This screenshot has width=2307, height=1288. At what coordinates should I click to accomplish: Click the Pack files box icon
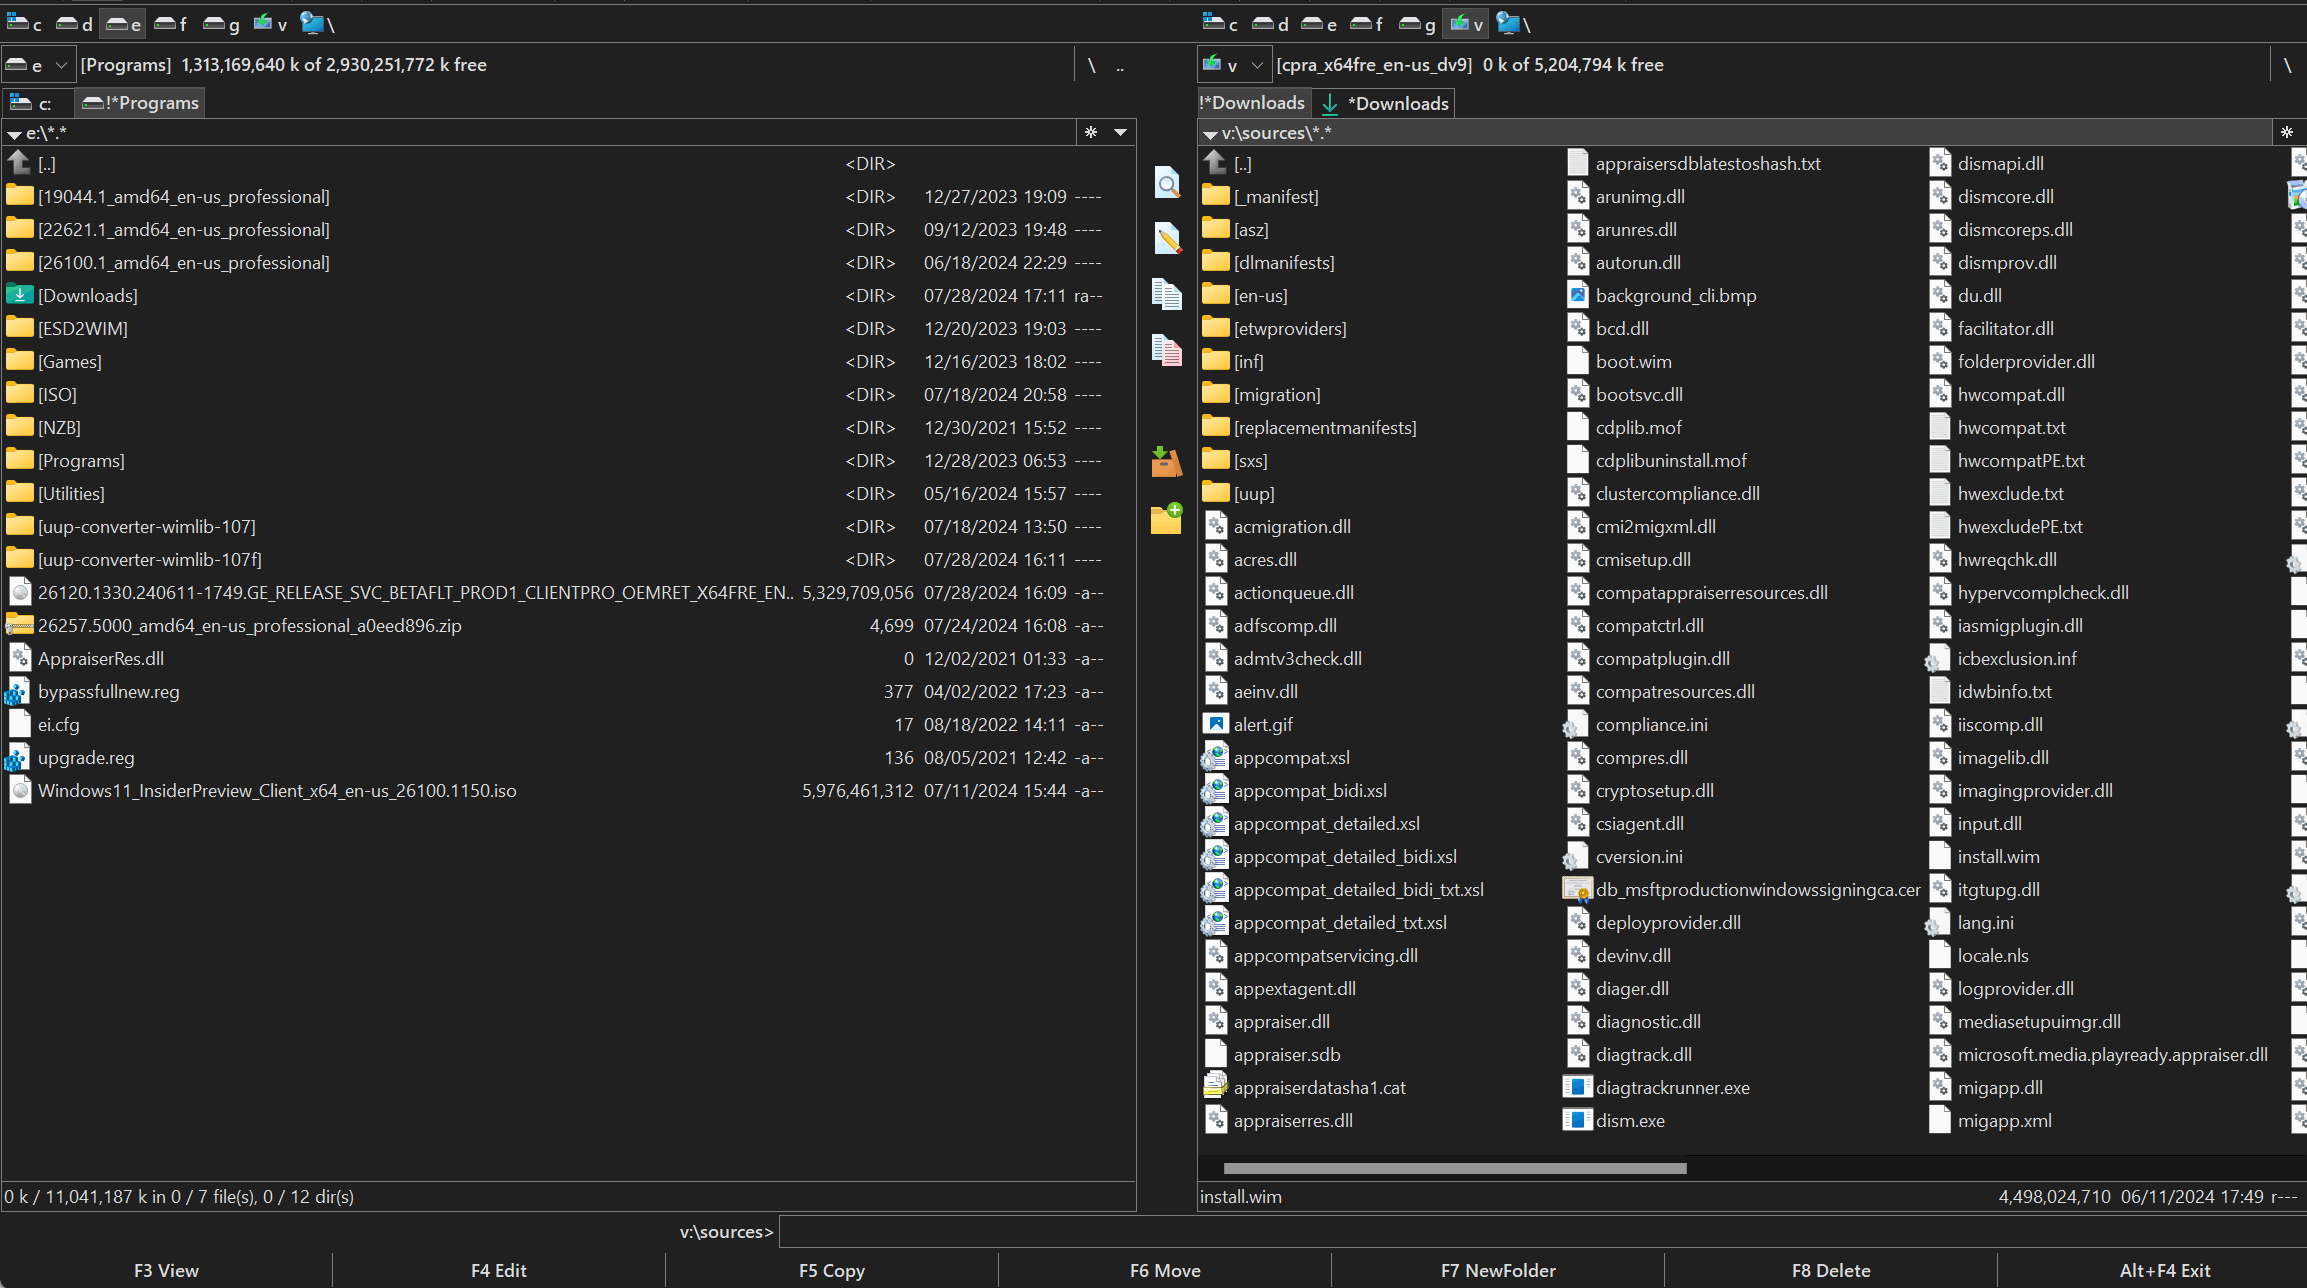click(1166, 461)
